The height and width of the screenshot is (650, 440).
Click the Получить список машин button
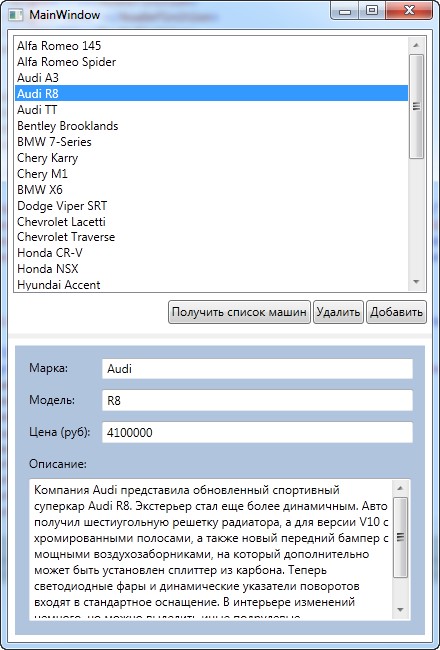click(x=239, y=312)
